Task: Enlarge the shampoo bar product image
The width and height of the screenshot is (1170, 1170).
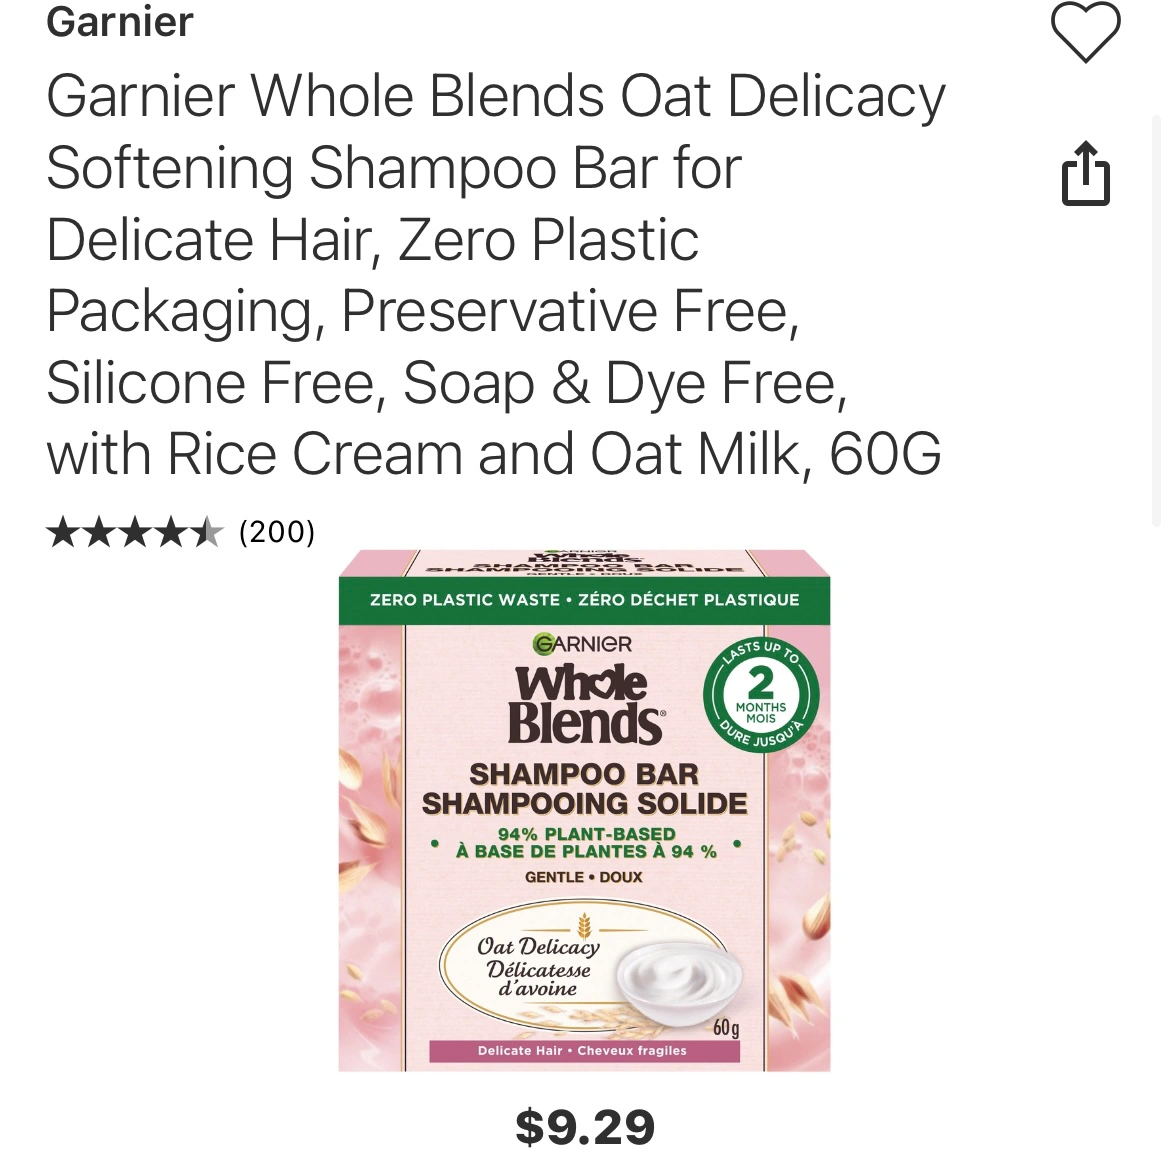Action: pos(584,811)
